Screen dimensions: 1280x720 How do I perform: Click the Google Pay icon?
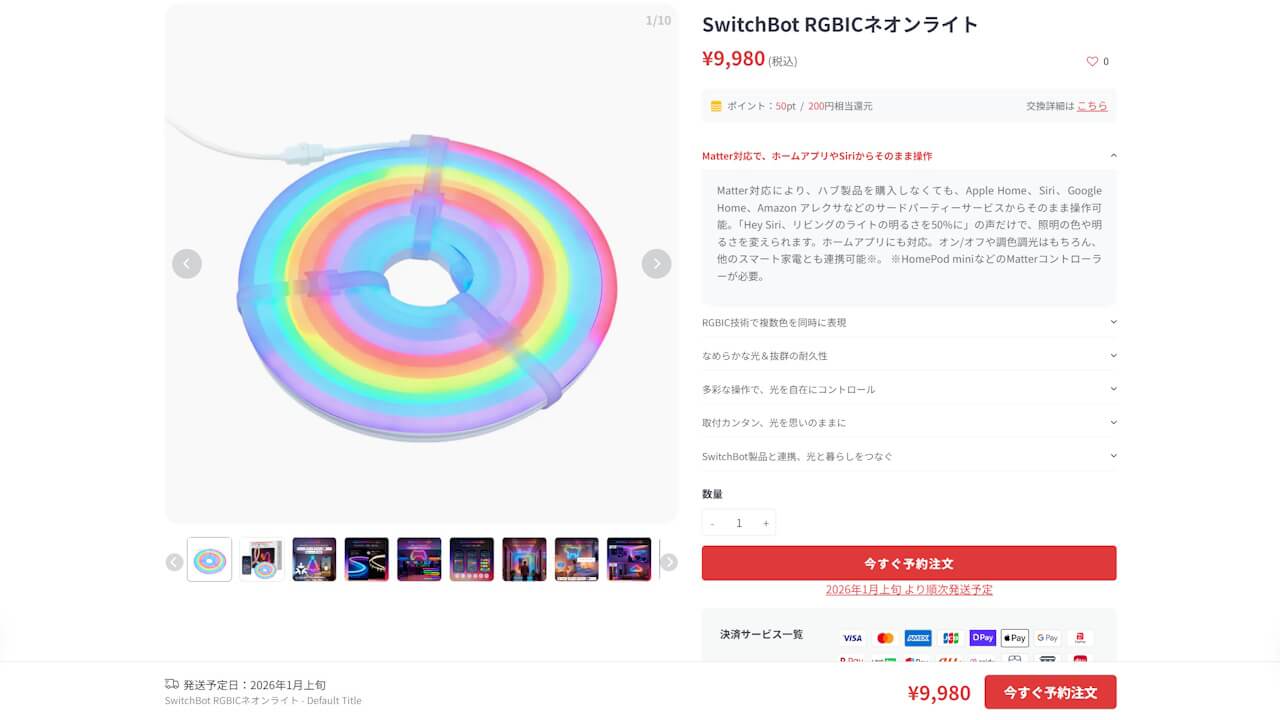coord(1047,638)
